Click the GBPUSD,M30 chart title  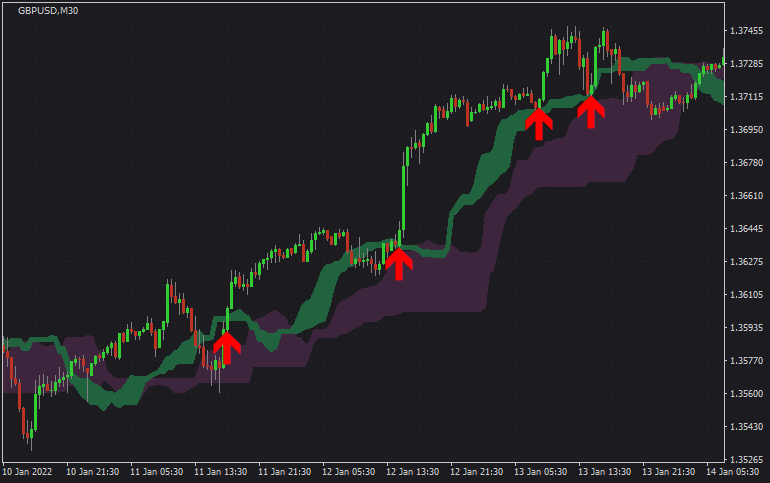[x=48, y=11]
